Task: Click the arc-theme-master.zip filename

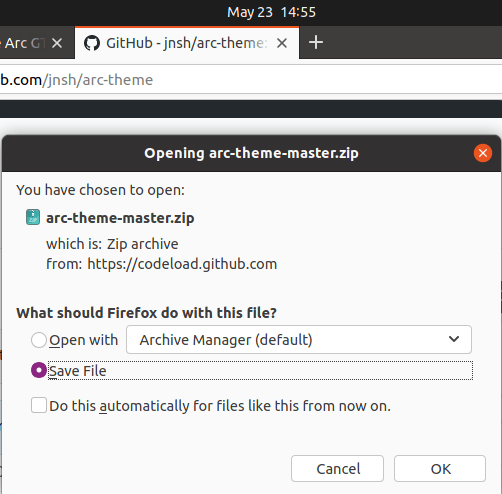Action: (x=120, y=218)
